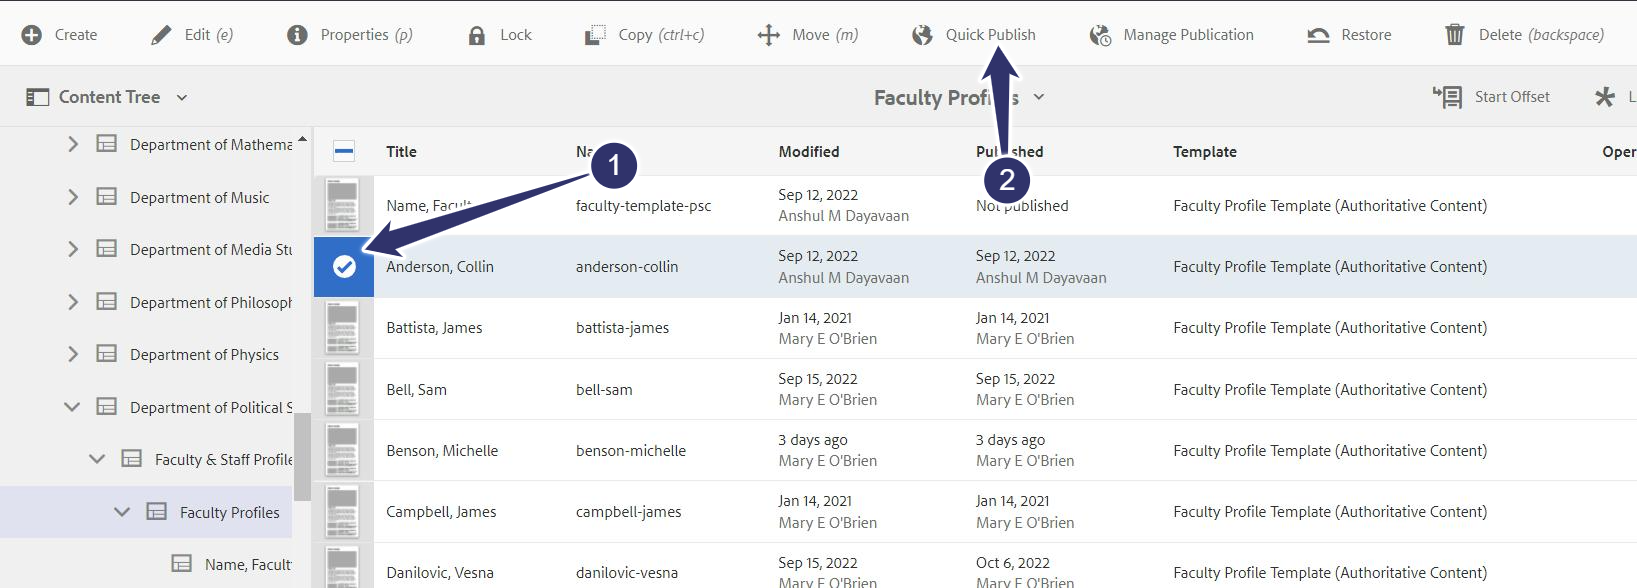Click the Lock padlock icon
The width and height of the screenshot is (1637, 588).
[x=477, y=35]
